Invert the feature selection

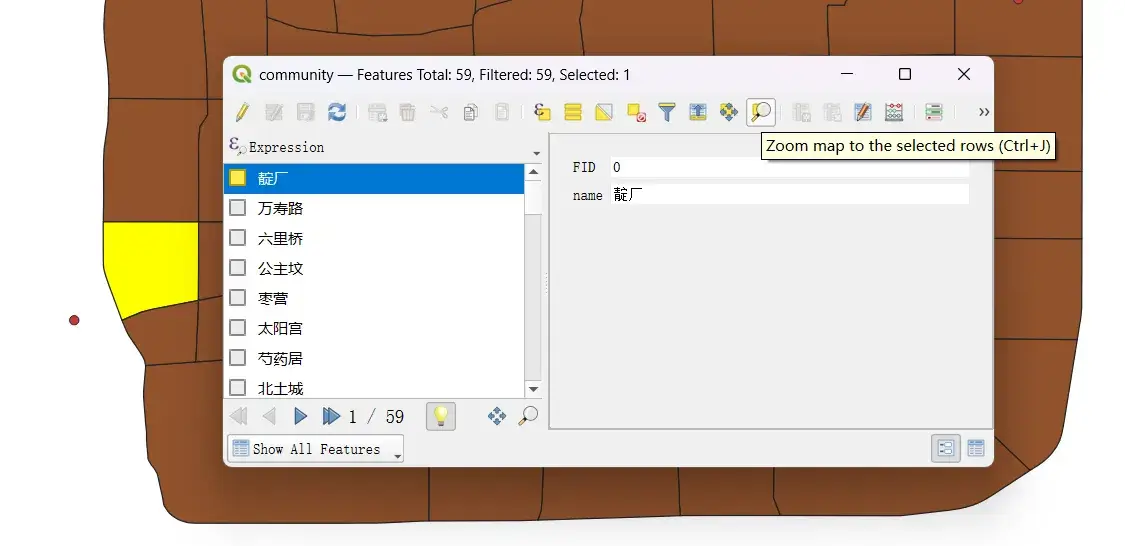pyautogui.click(x=604, y=112)
